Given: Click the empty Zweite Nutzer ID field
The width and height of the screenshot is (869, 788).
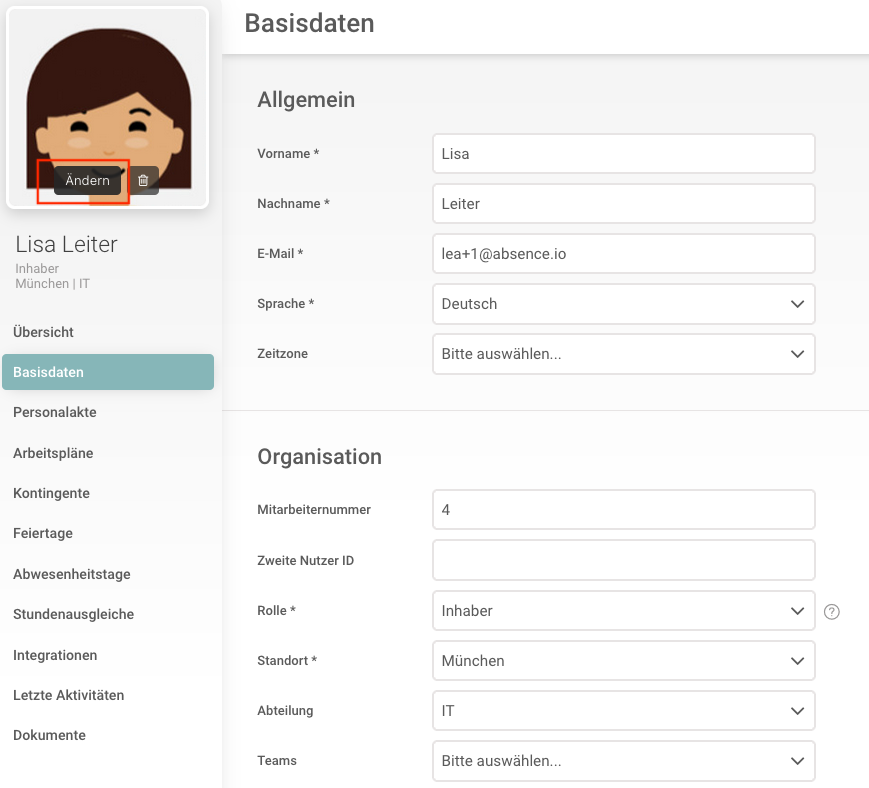Looking at the screenshot, I should [623, 560].
